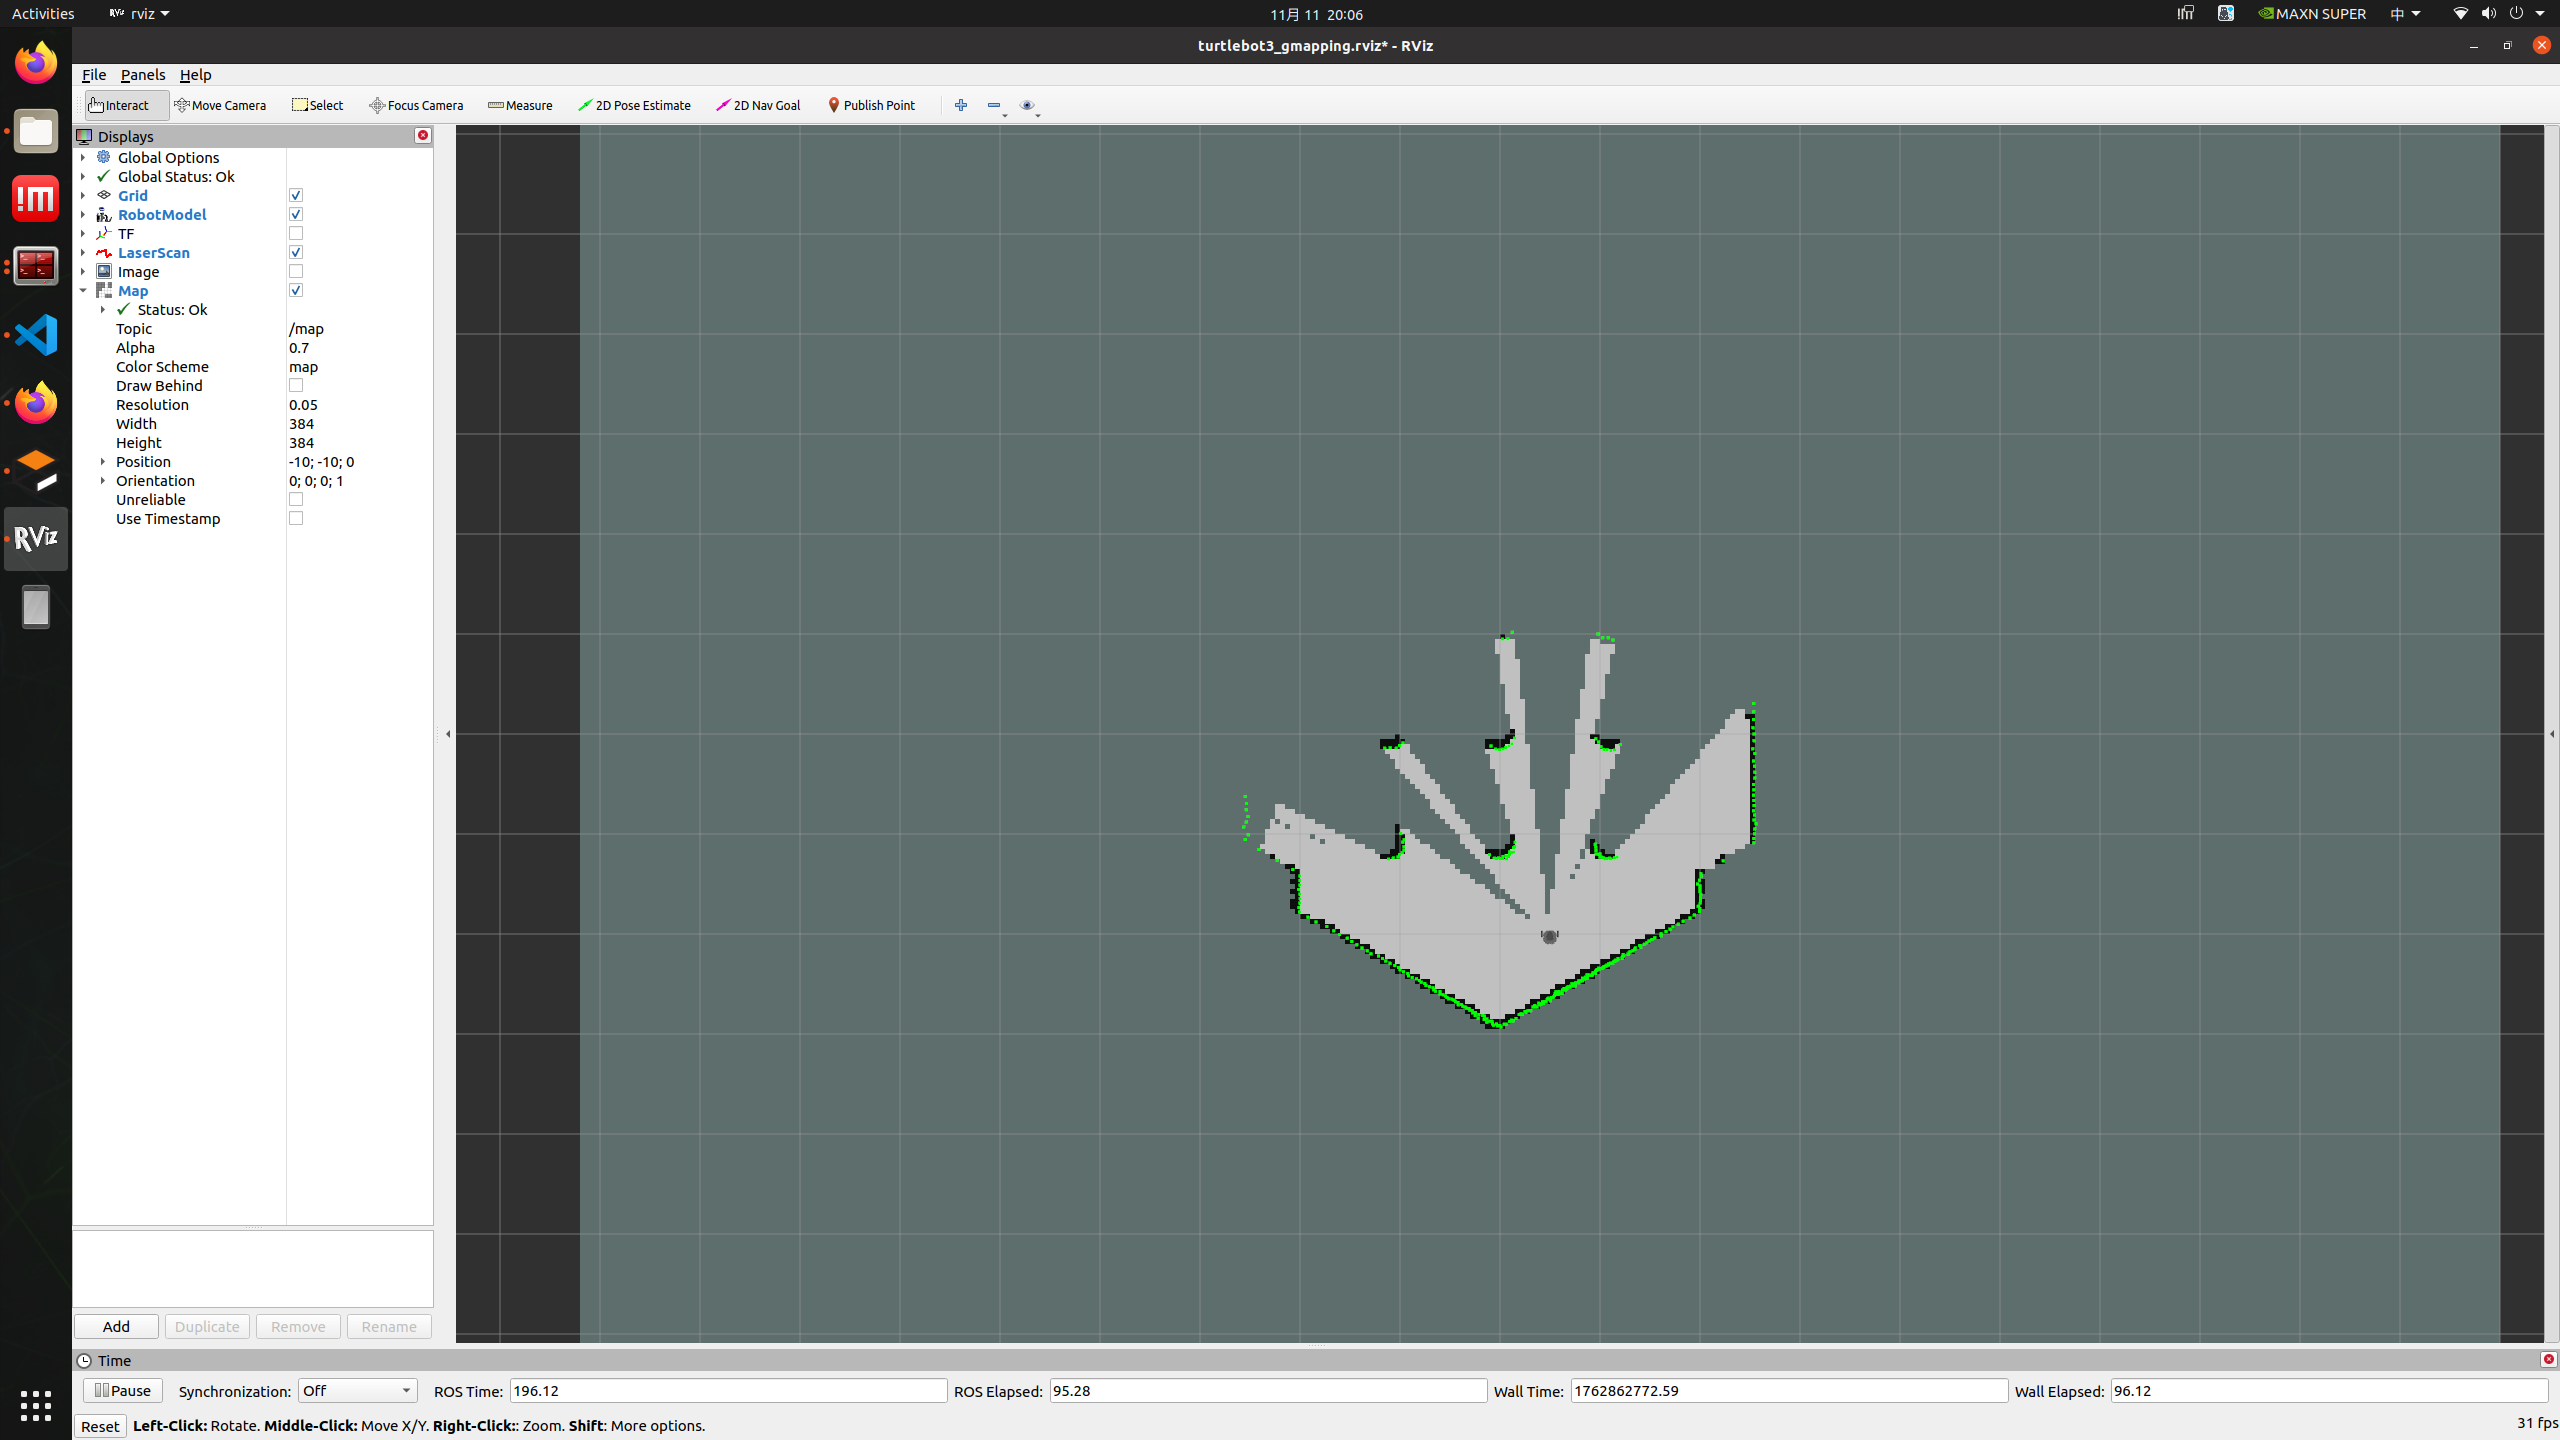Disable the LaserScan display checkbox

296,252
